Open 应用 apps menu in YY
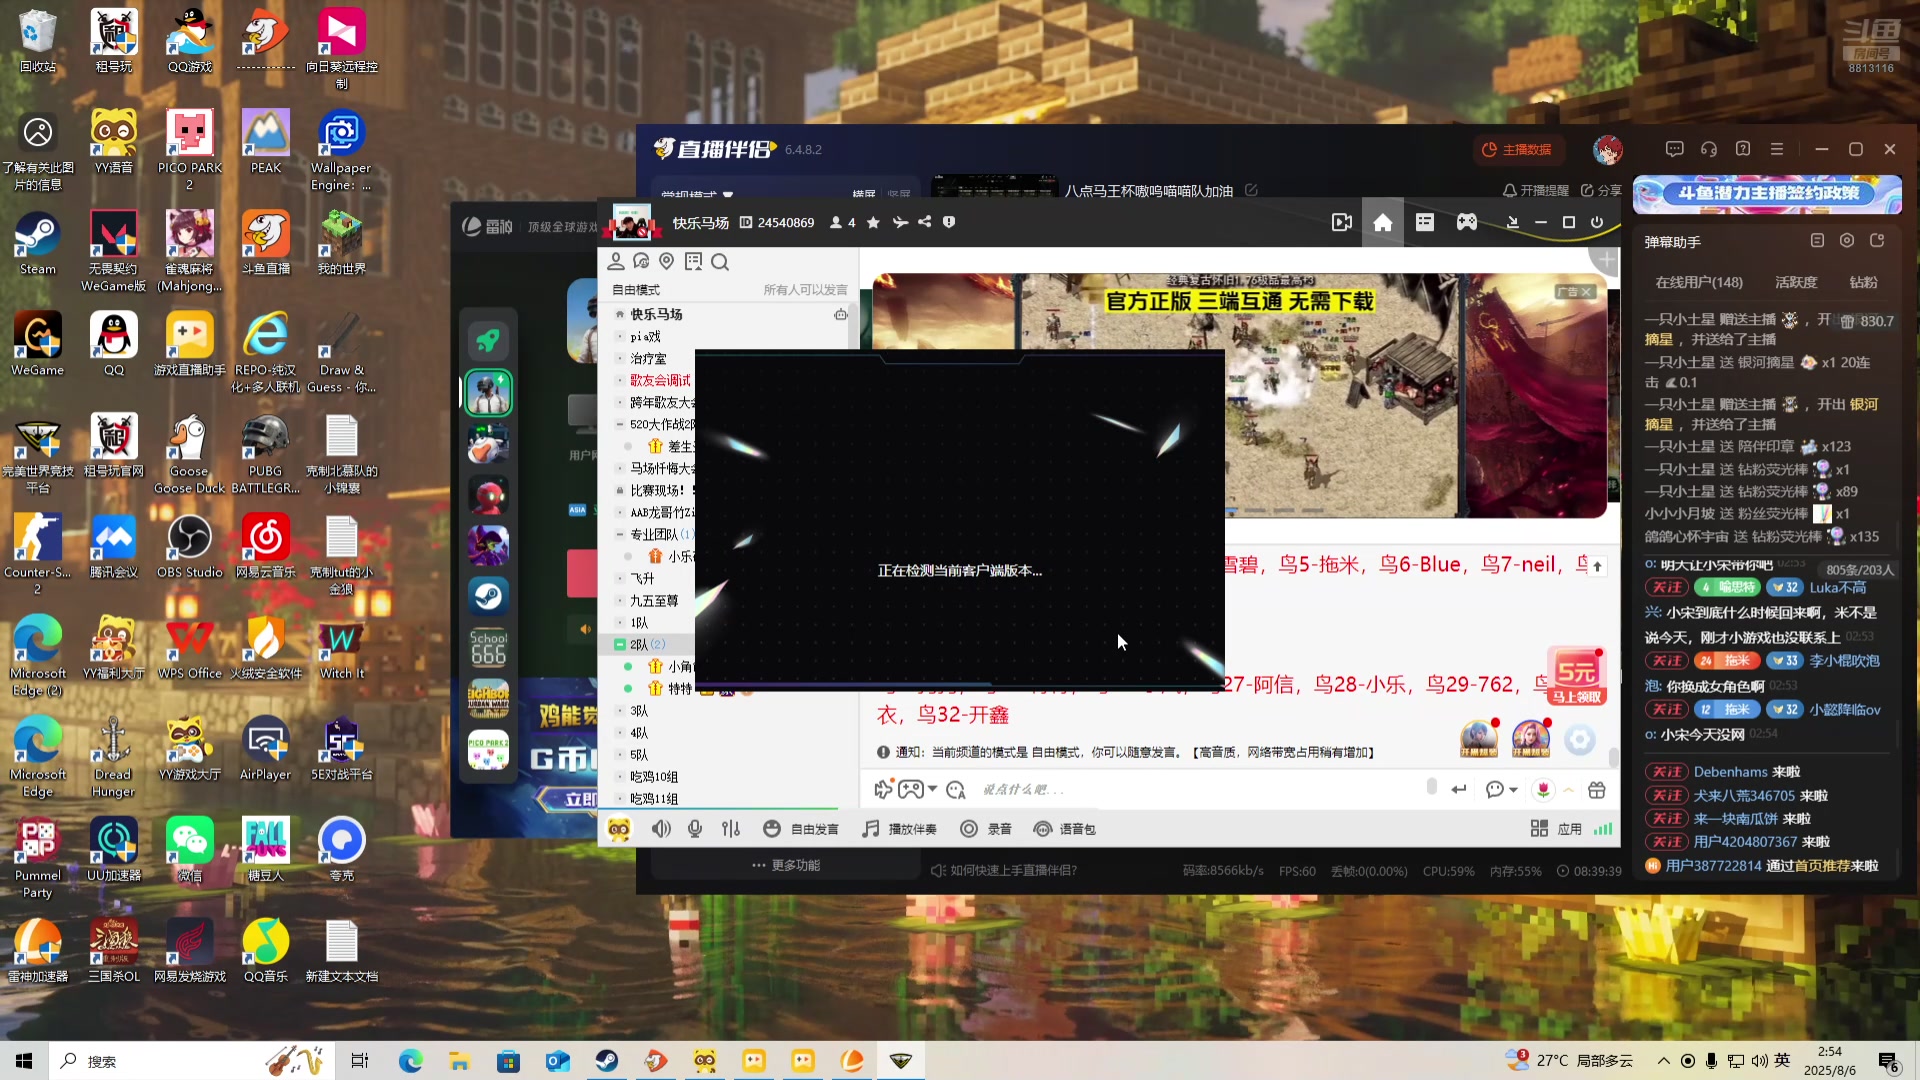Viewport: 1920px width, 1080px height. pyautogui.click(x=1556, y=829)
